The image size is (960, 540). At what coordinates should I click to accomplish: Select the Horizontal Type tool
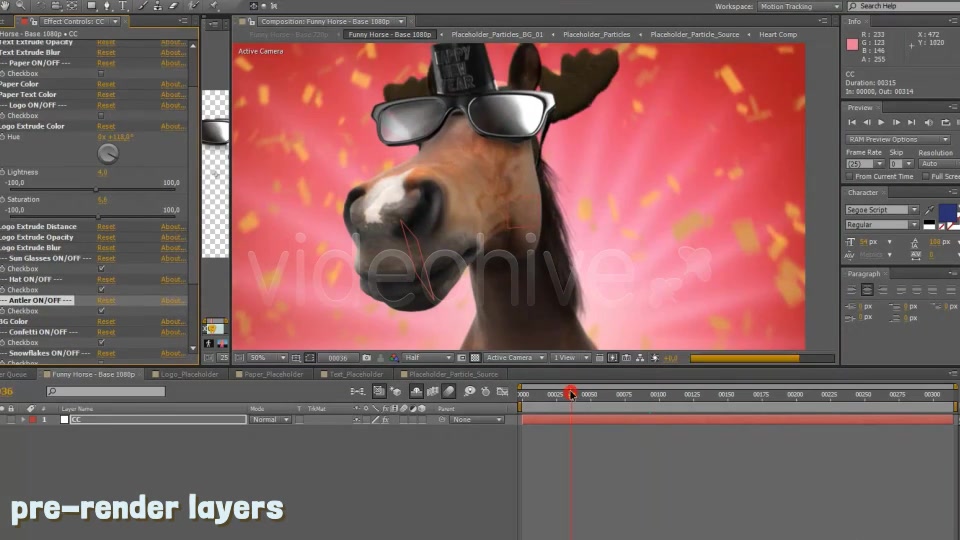tap(123, 6)
